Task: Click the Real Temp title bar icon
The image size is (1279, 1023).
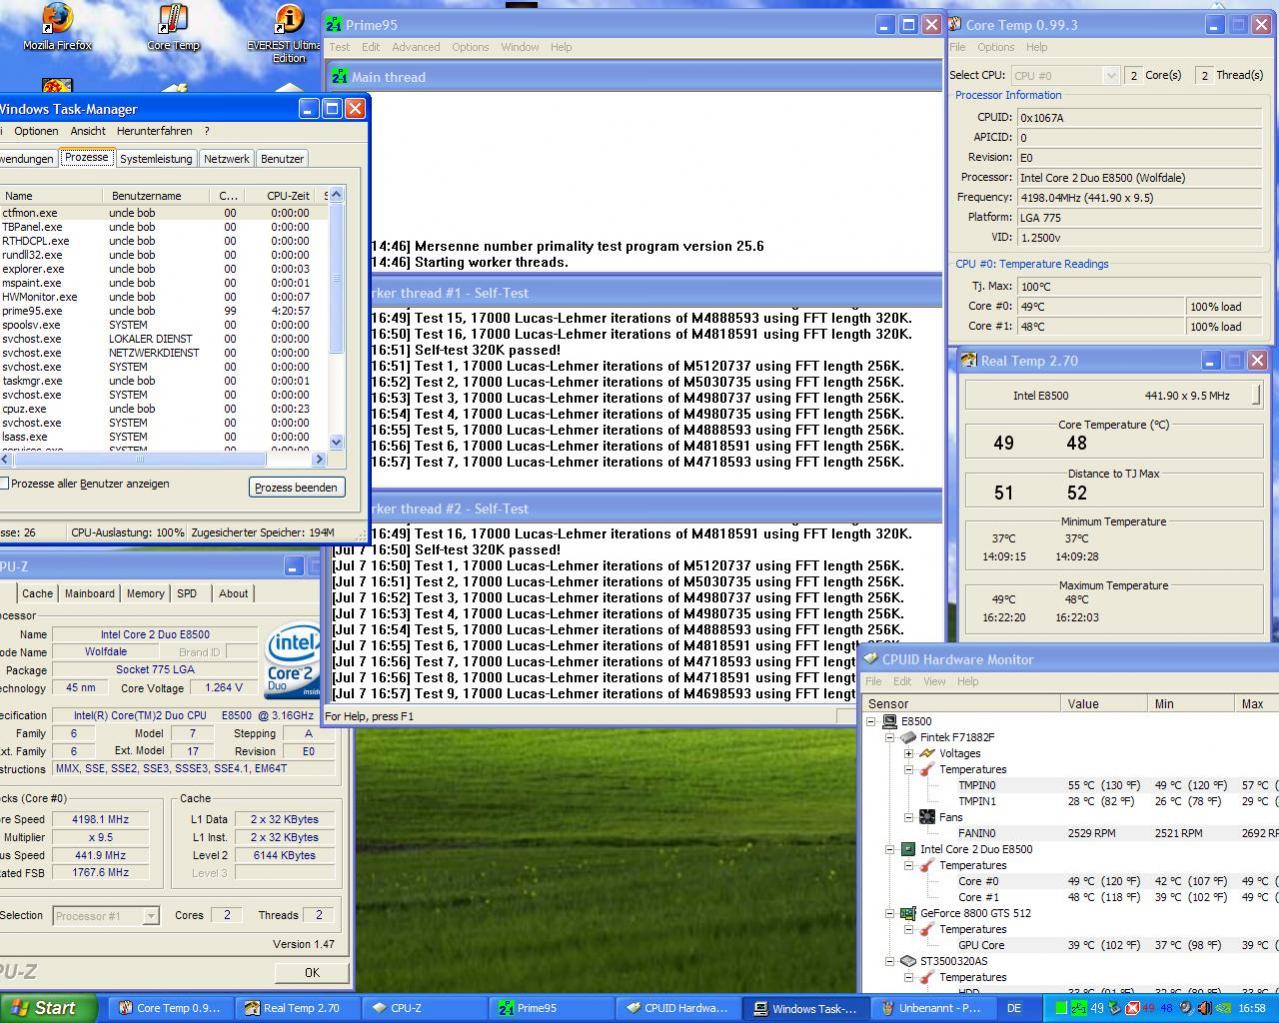Action: (968, 360)
